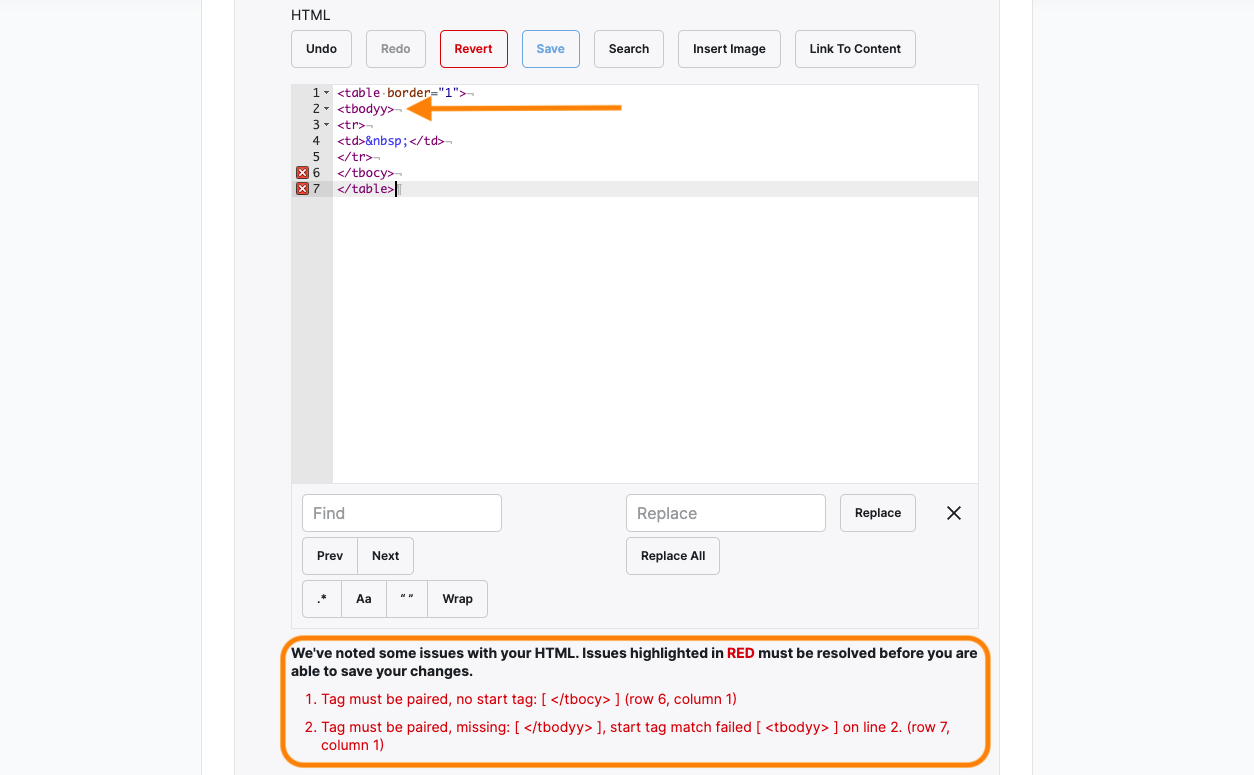Save the HTML code
This screenshot has height=775, width=1254.
[550, 48]
